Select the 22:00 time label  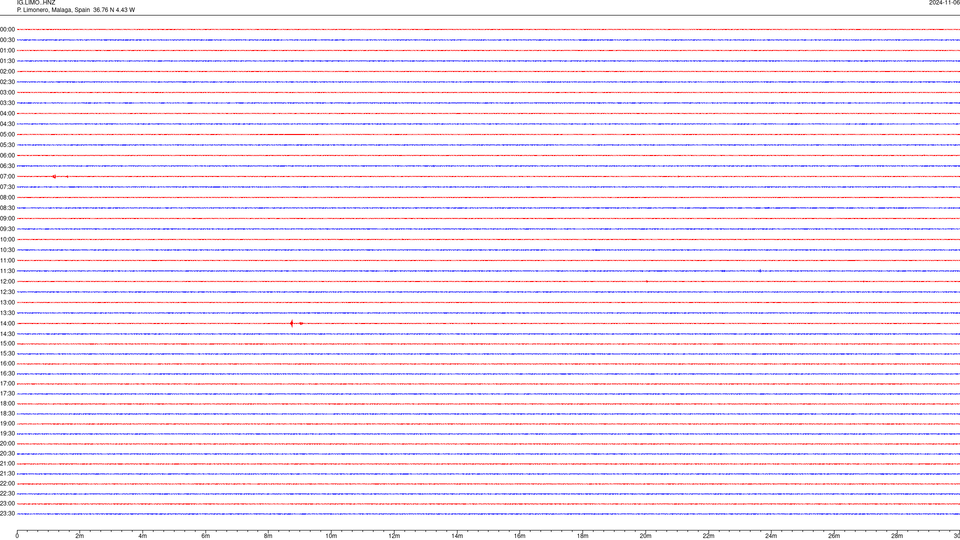point(7,484)
